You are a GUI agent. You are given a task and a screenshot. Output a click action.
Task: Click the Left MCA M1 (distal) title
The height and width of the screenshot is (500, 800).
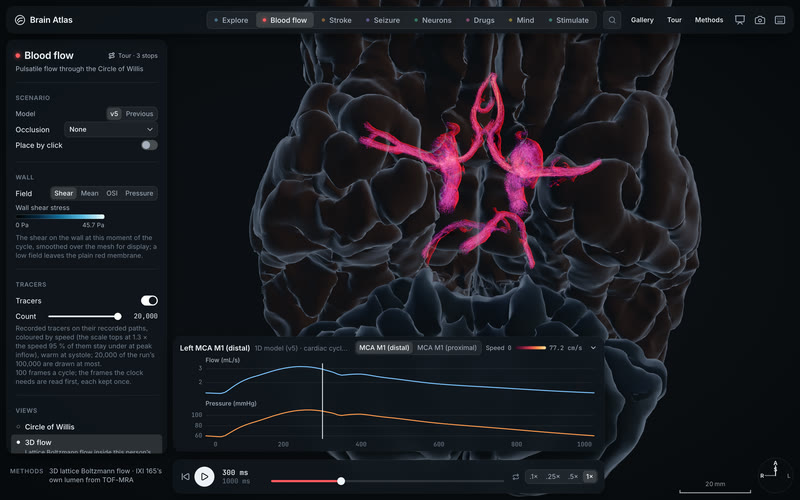tap(215, 348)
